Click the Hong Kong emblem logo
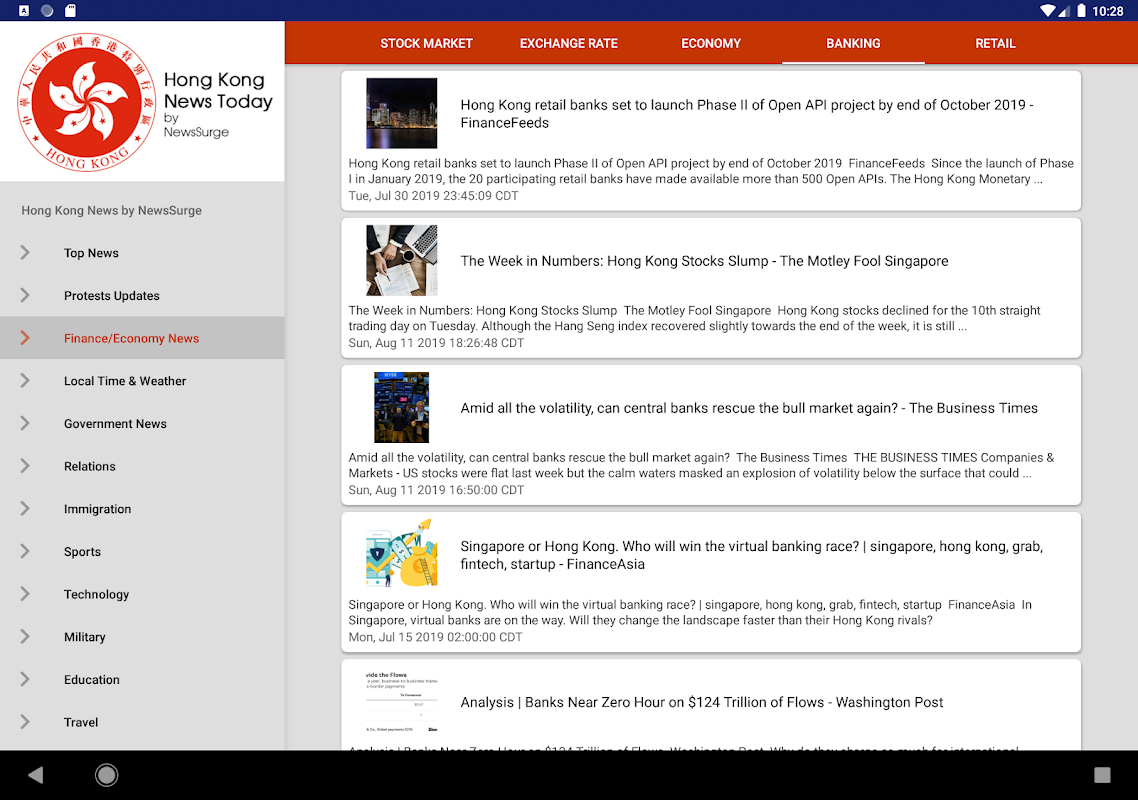The image size is (1138, 800). (86, 102)
